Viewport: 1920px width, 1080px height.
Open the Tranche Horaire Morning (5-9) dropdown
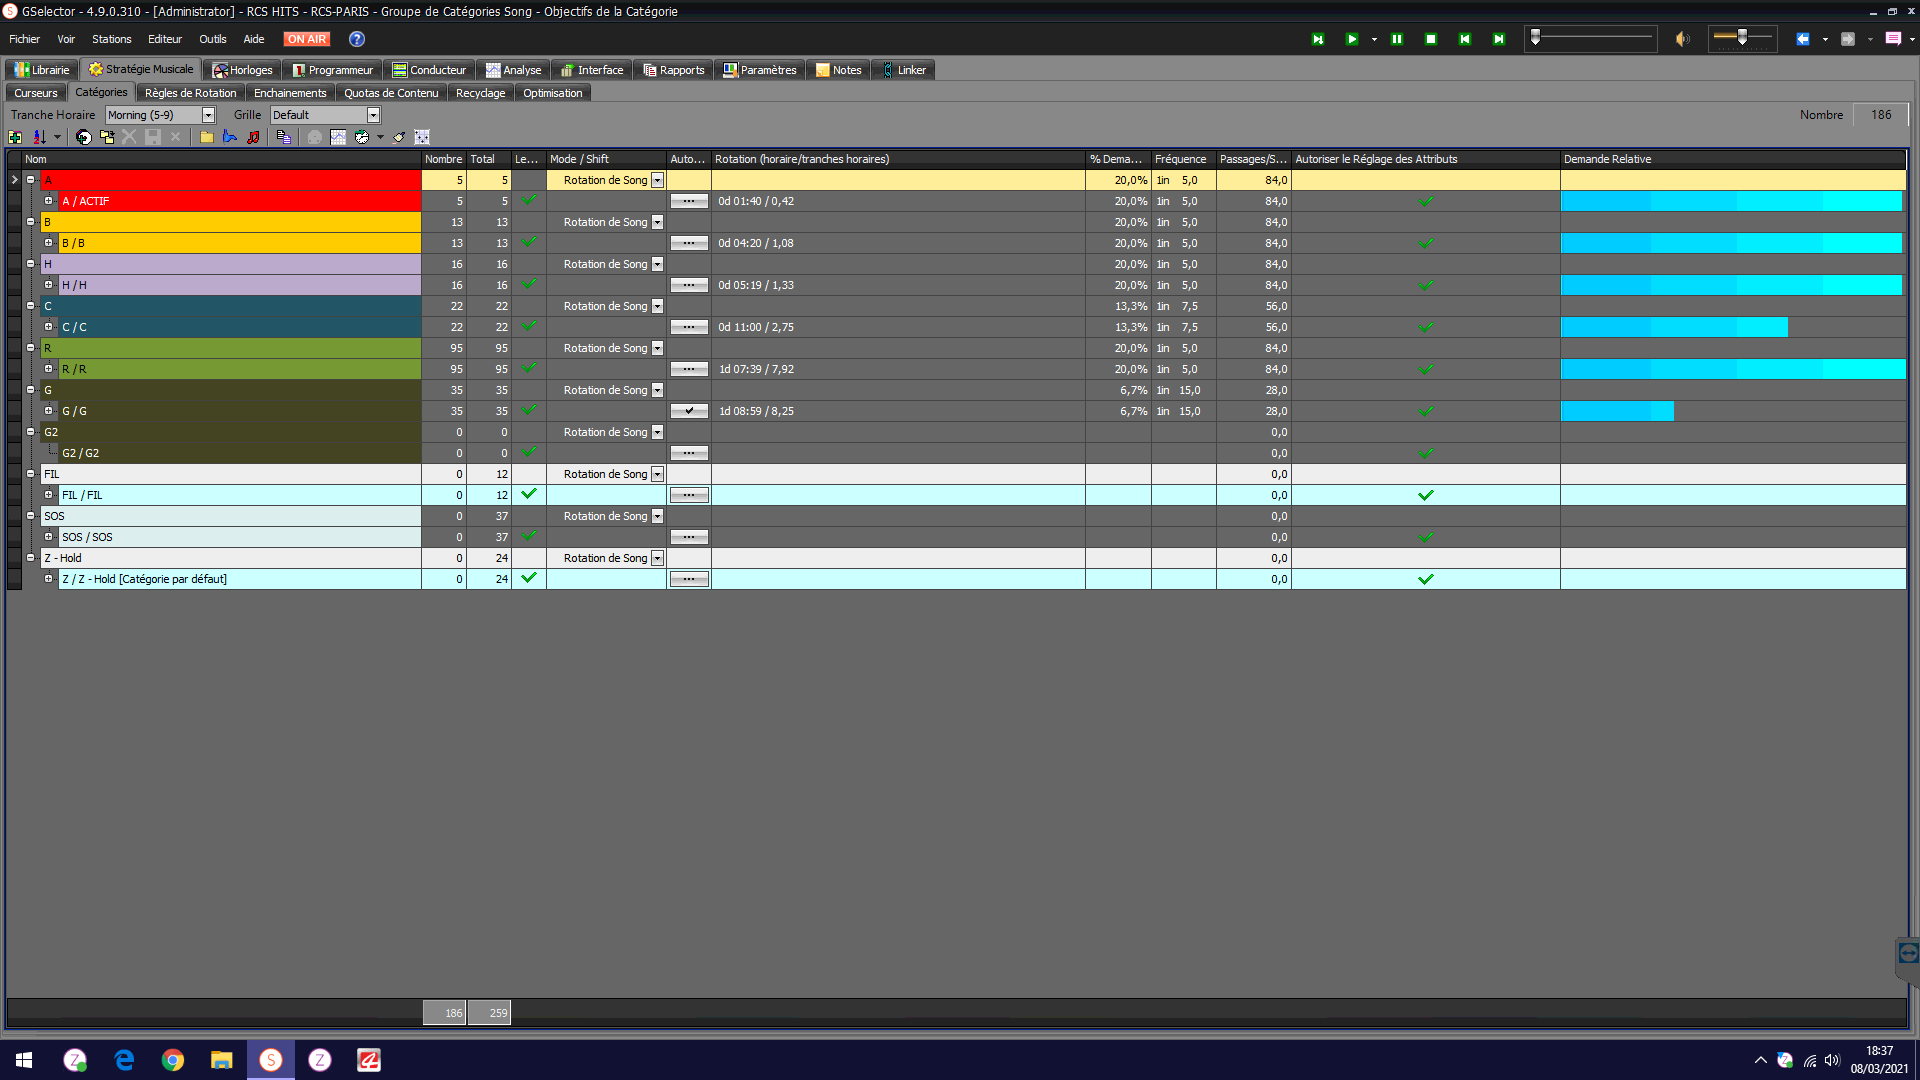pyautogui.click(x=208, y=115)
